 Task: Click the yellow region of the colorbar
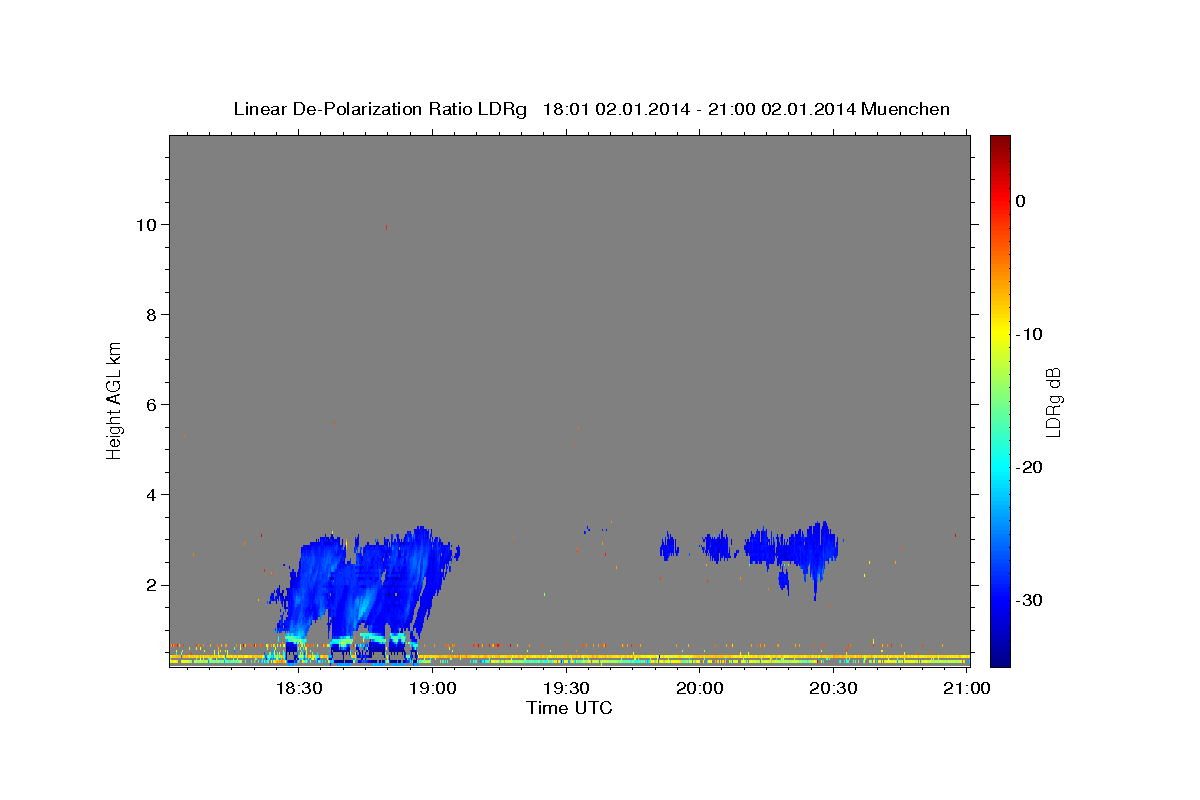(999, 333)
